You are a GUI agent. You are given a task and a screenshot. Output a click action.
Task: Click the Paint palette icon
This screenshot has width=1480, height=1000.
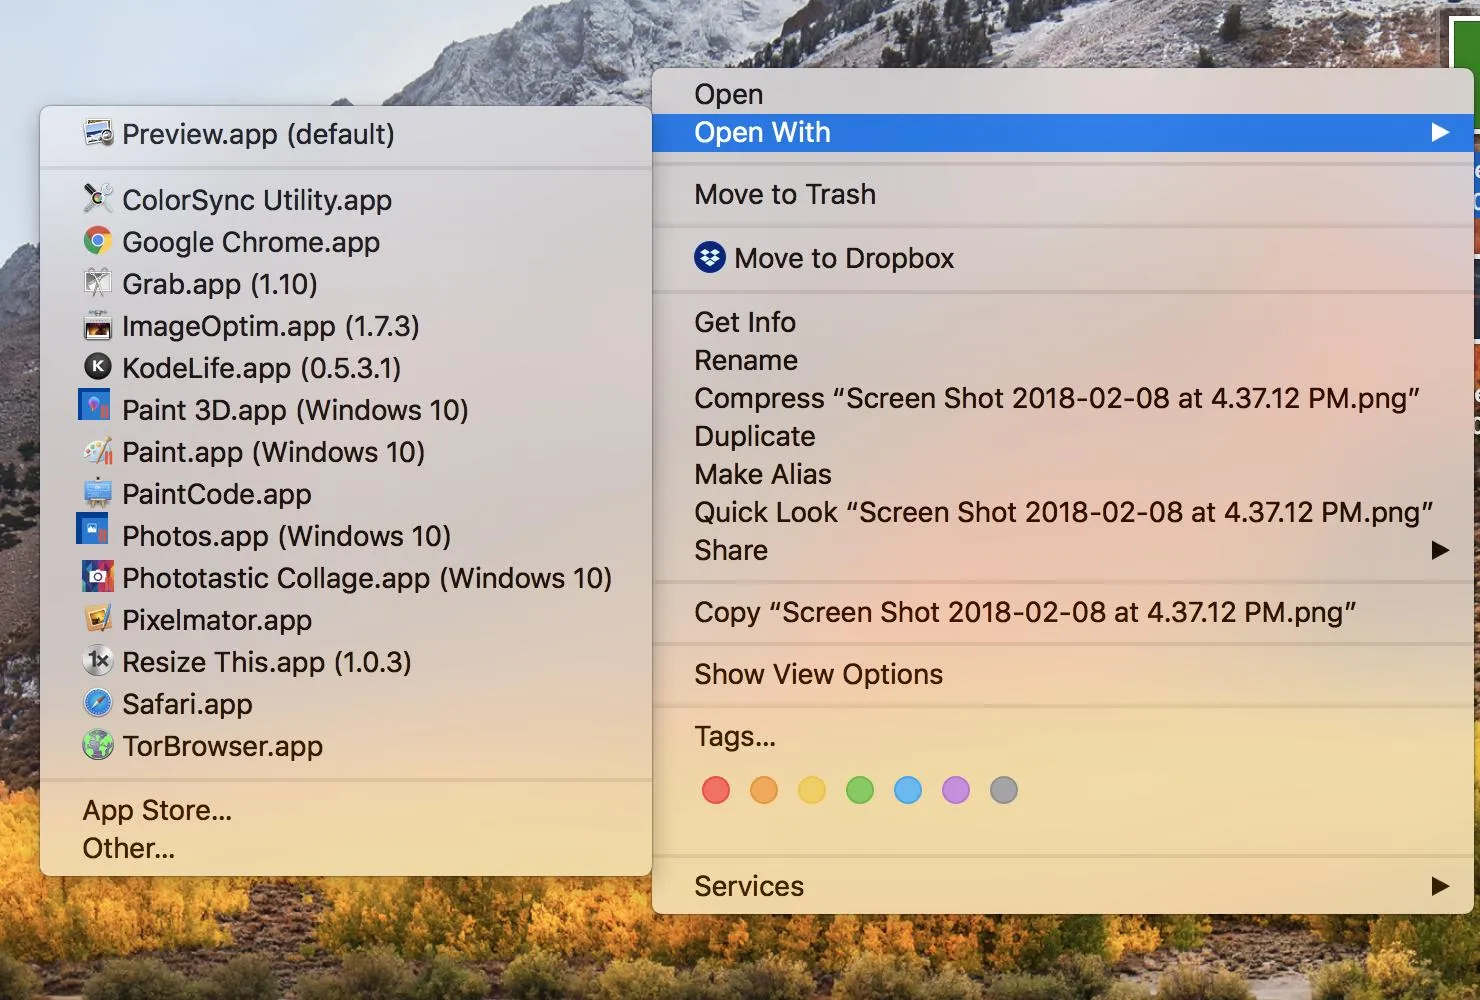coord(98,451)
